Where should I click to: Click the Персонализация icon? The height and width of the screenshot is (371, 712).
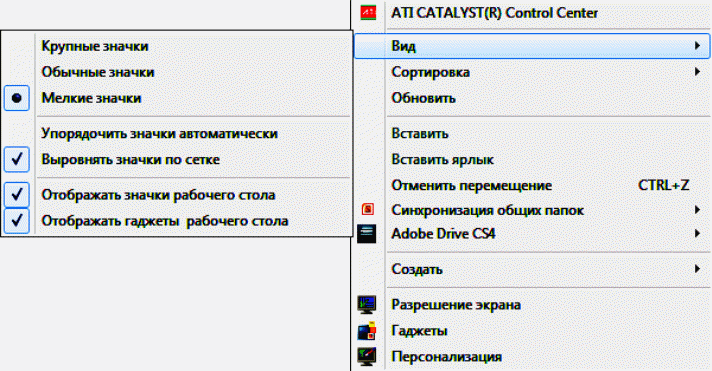pyautogui.click(x=366, y=356)
